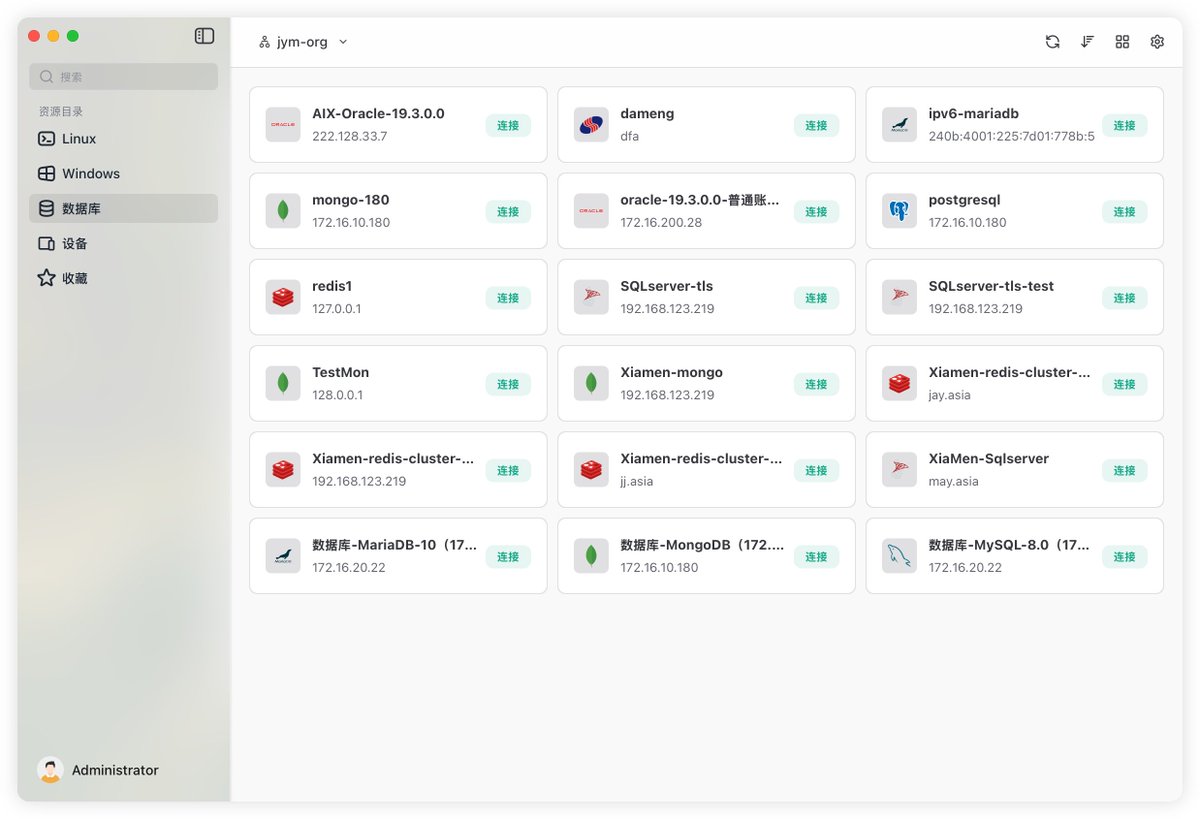Click the 数据库-MySQL-8.0 dolphin icon
This screenshot has width=1200, height=819.
(899, 555)
